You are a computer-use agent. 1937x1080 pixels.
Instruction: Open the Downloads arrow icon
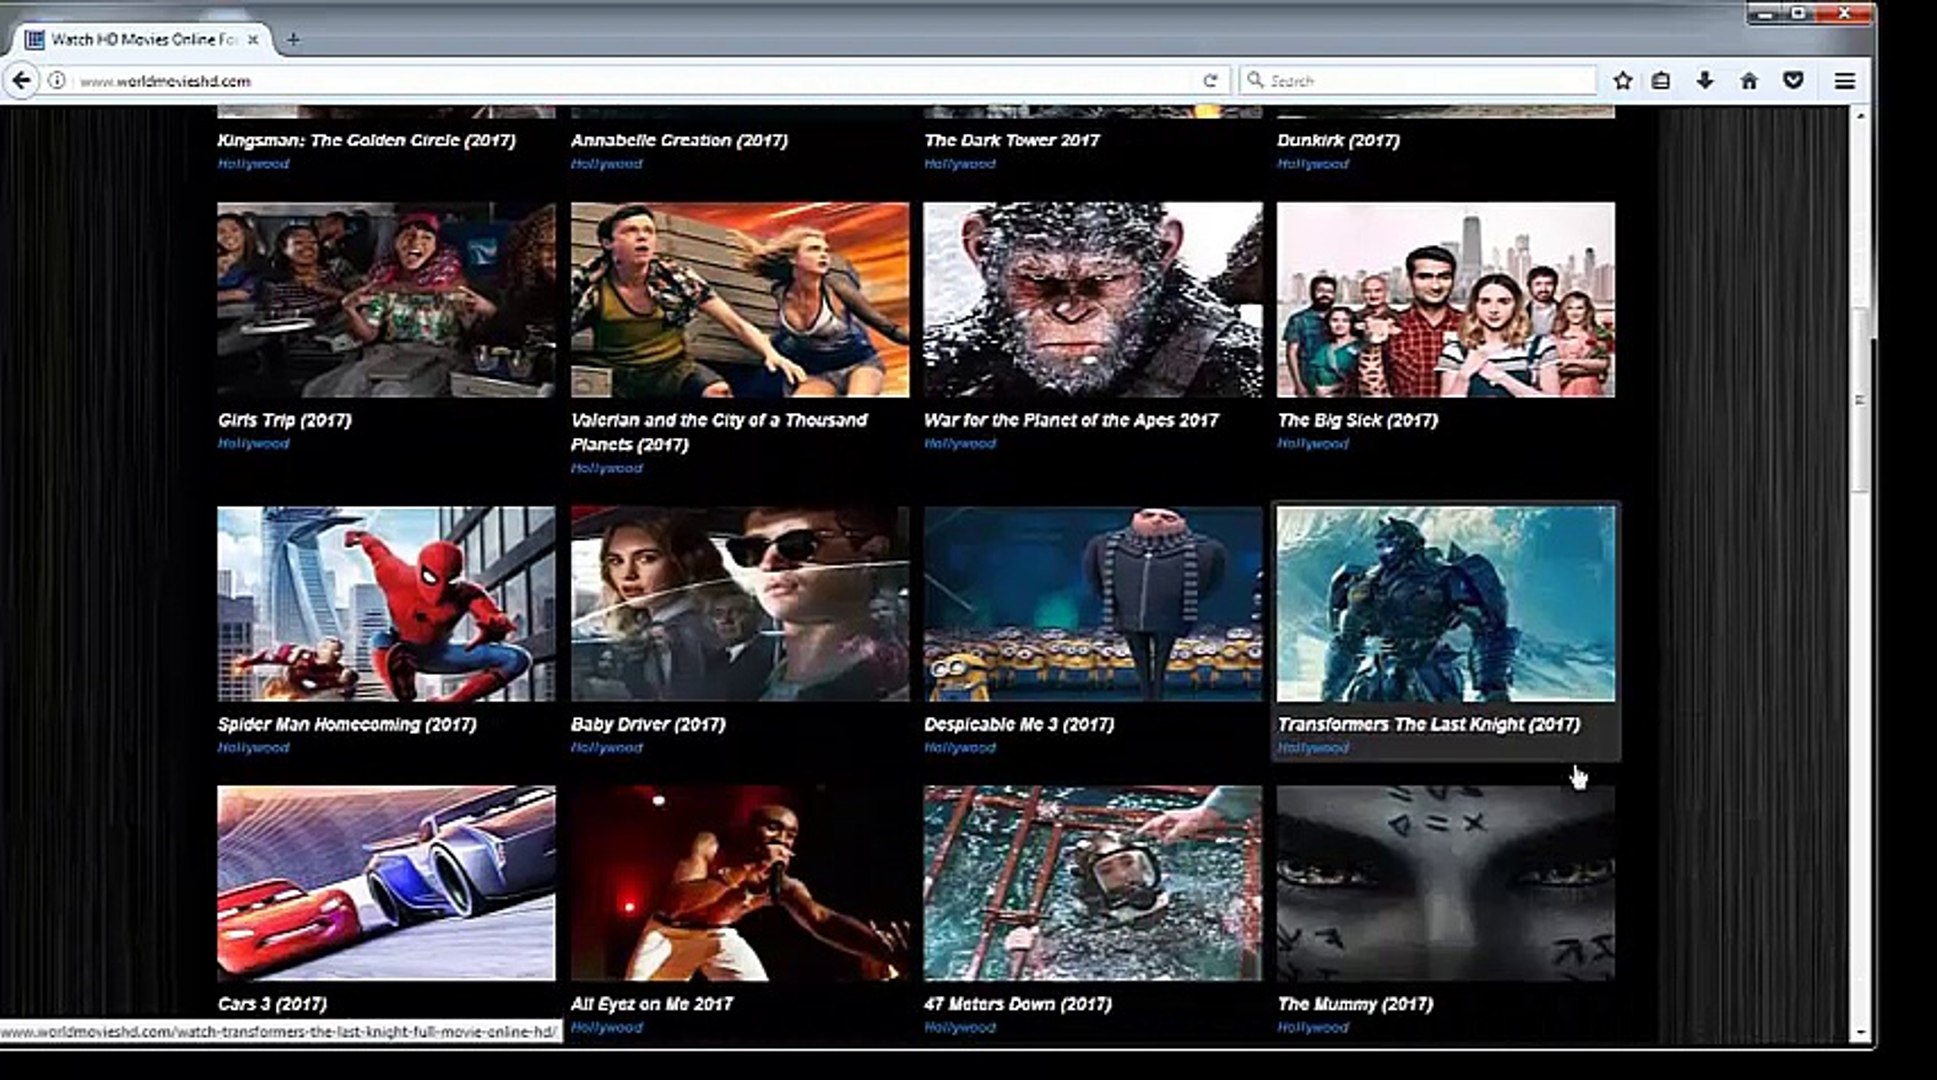1705,80
